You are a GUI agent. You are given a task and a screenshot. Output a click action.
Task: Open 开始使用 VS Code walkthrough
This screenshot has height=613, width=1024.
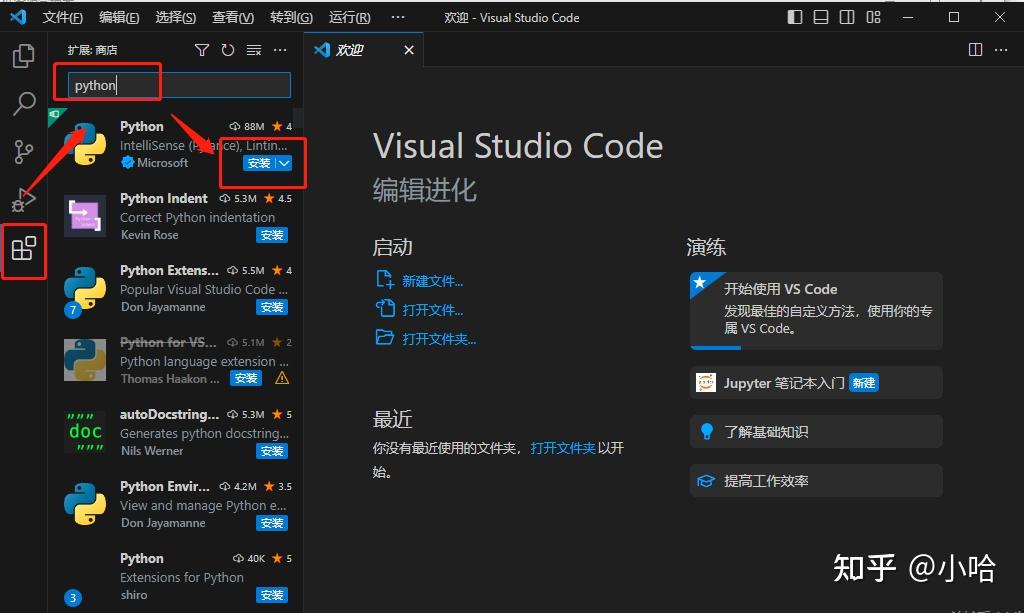[816, 311]
